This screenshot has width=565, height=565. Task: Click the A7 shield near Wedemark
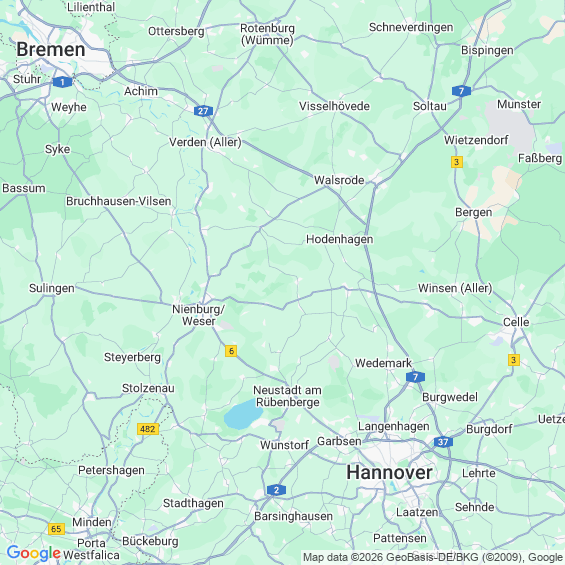click(415, 377)
